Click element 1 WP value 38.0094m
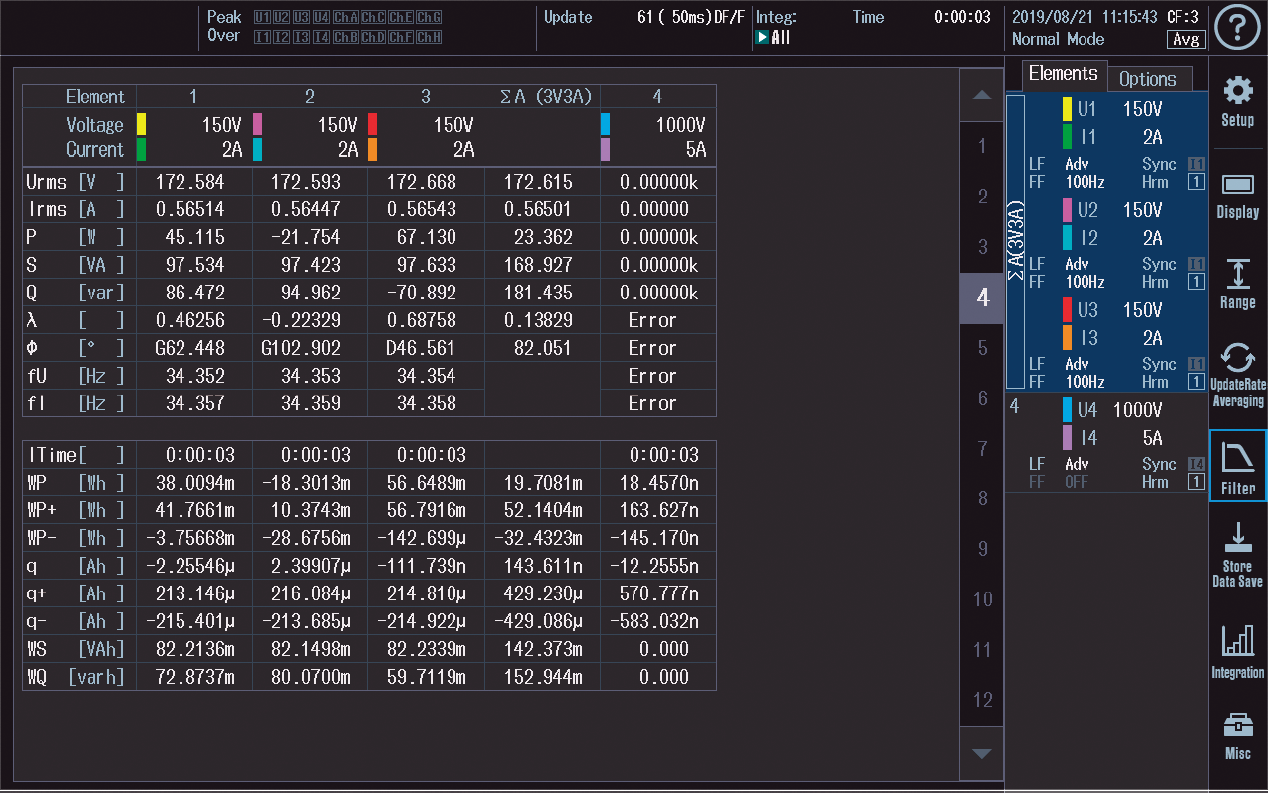 (194, 482)
